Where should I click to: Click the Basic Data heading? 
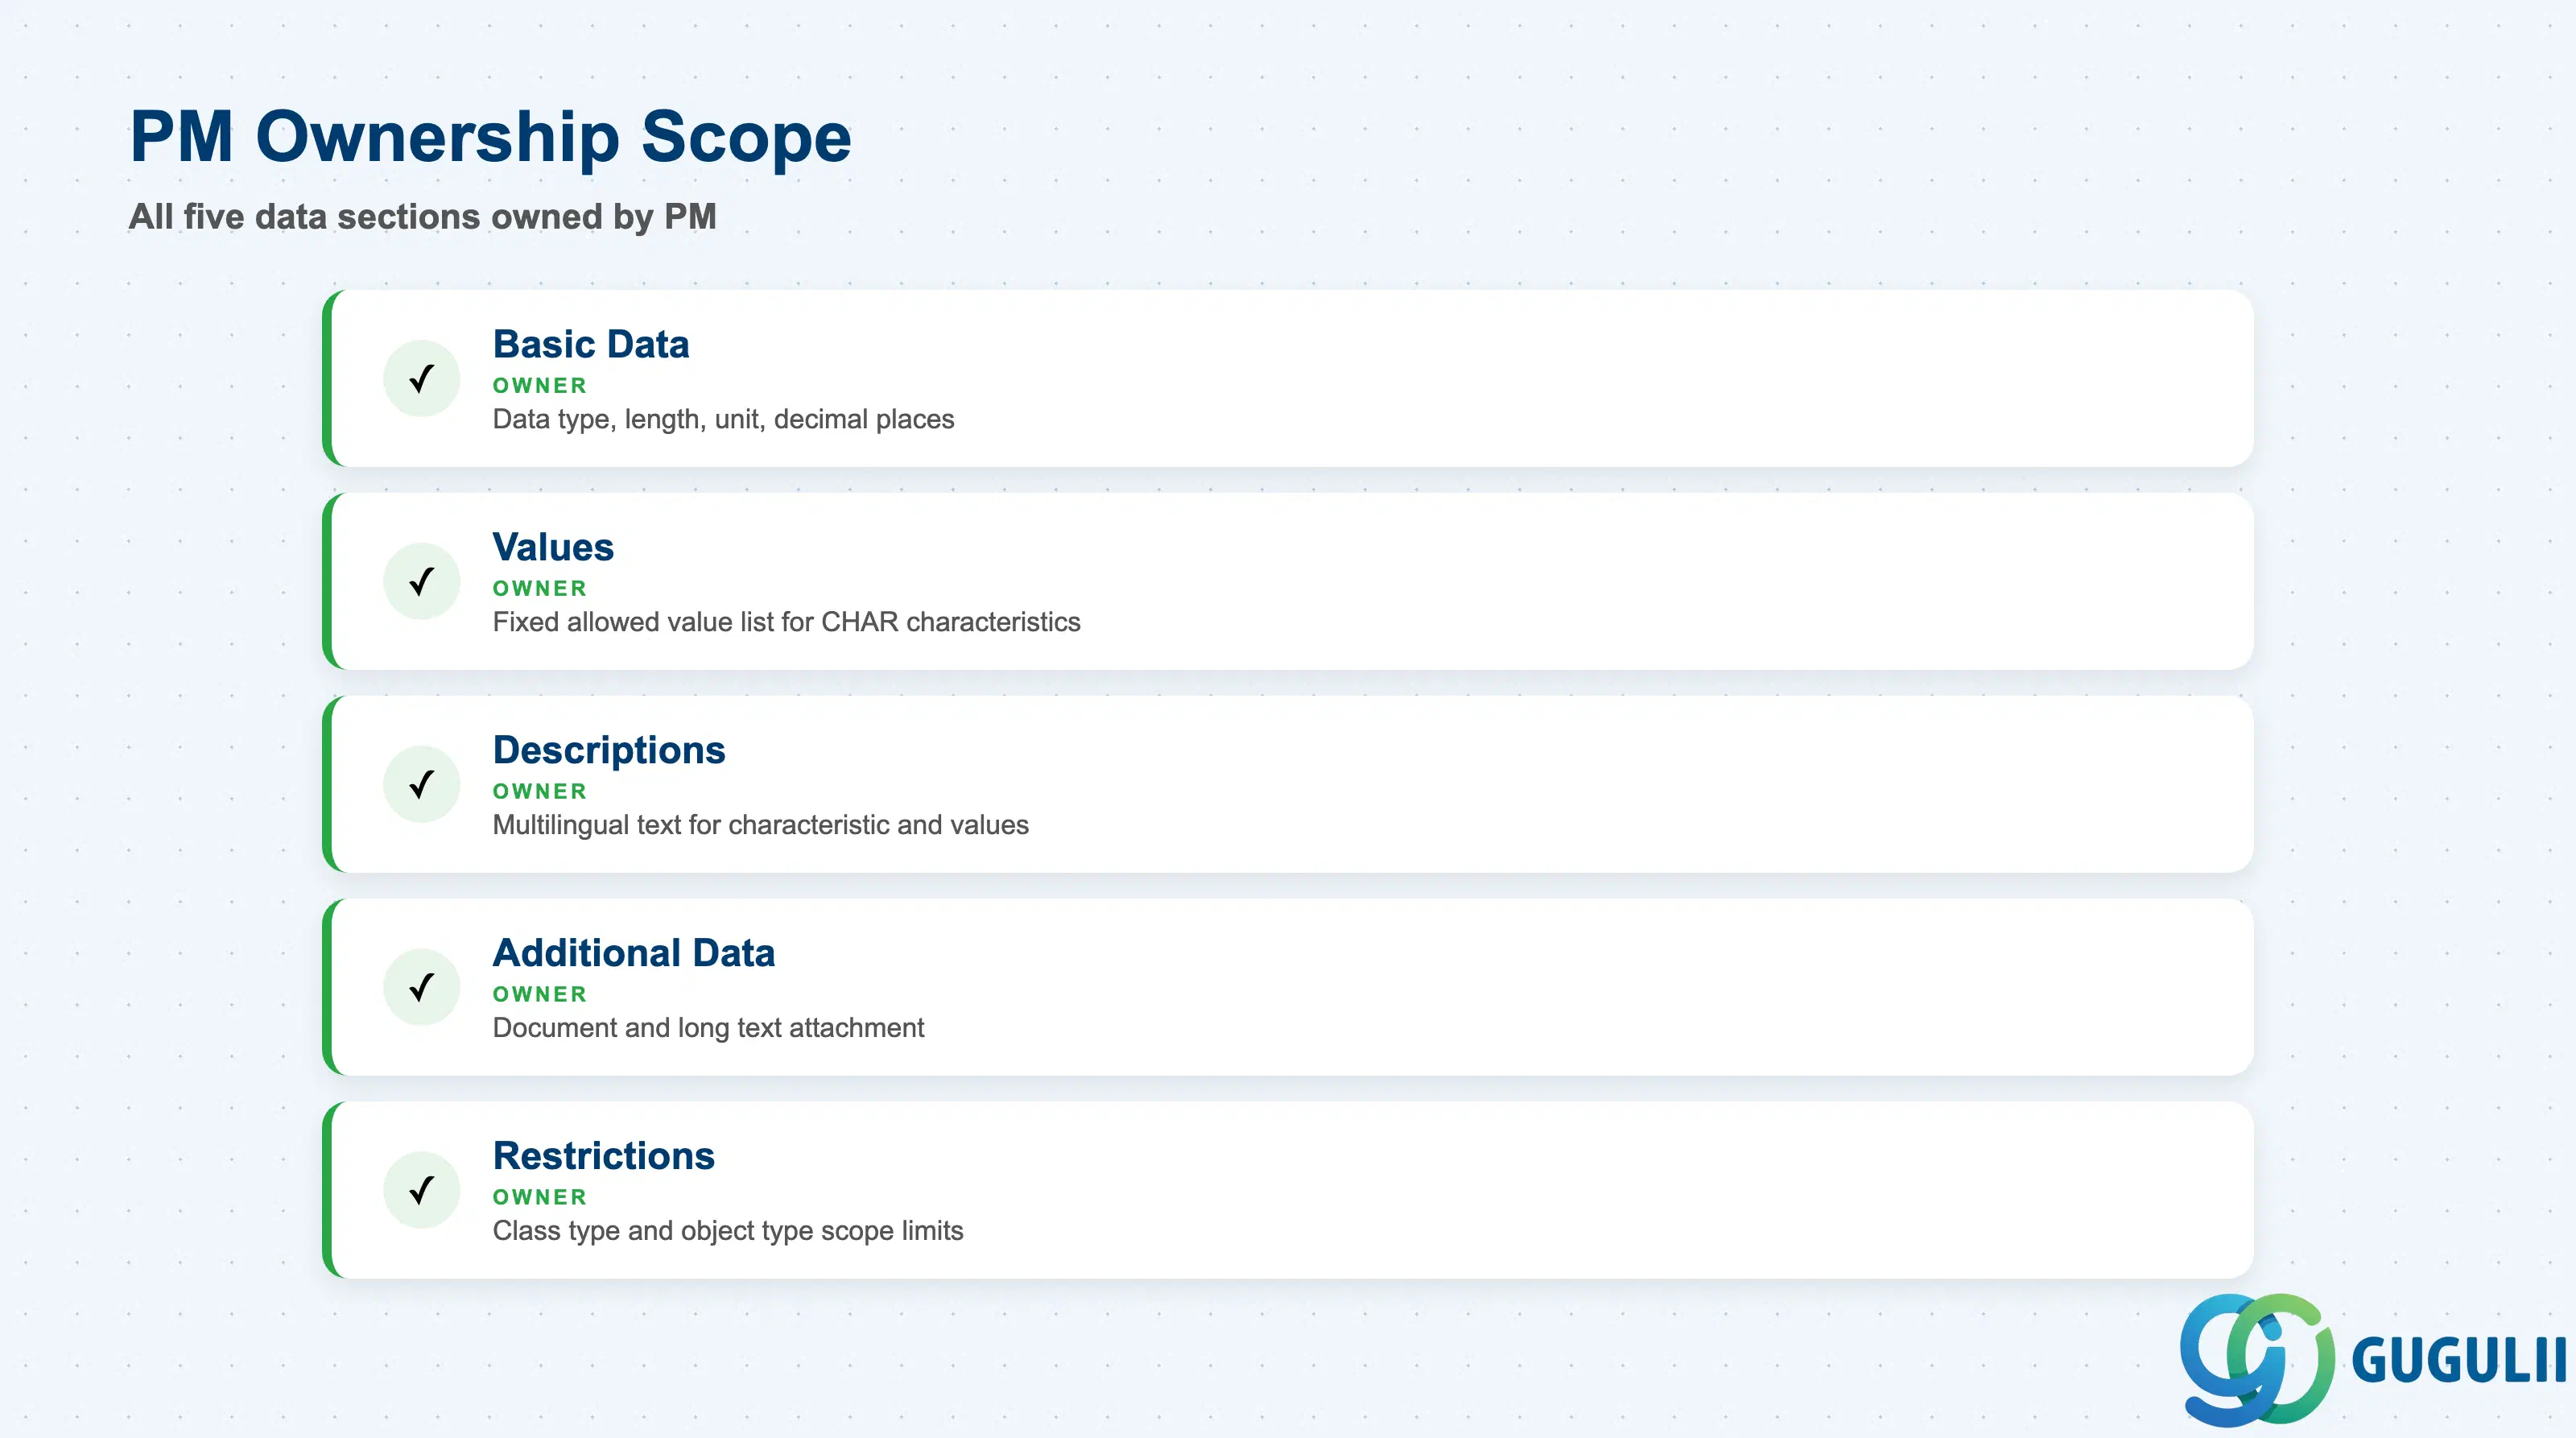(x=591, y=344)
